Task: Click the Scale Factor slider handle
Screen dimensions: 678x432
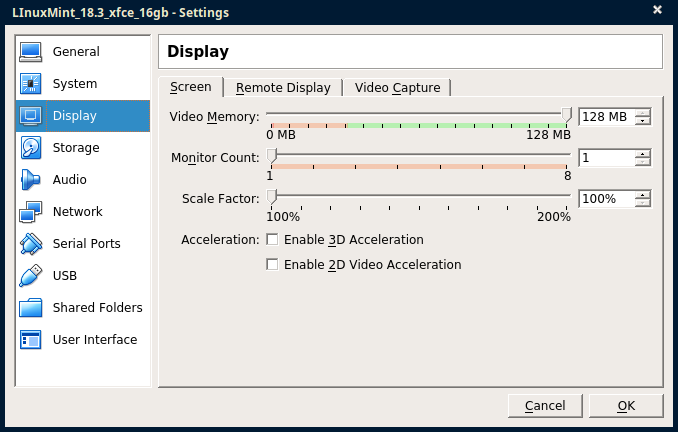Action: (x=272, y=197)
